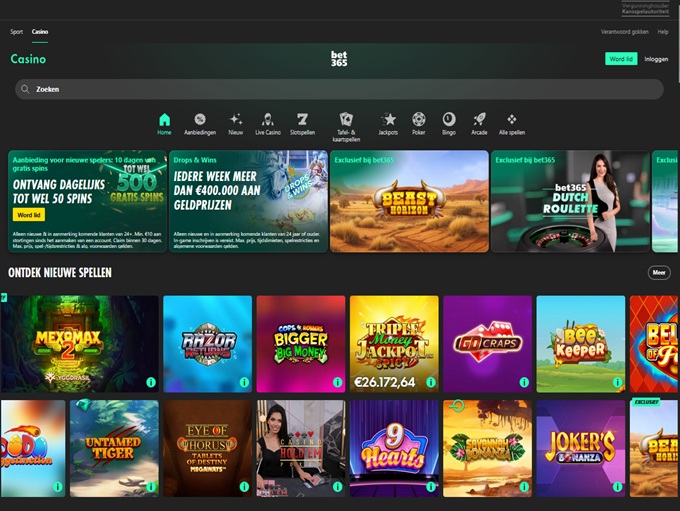Switch to the Sport tab
Screen dimensions: 680x511
pos(16,32)
